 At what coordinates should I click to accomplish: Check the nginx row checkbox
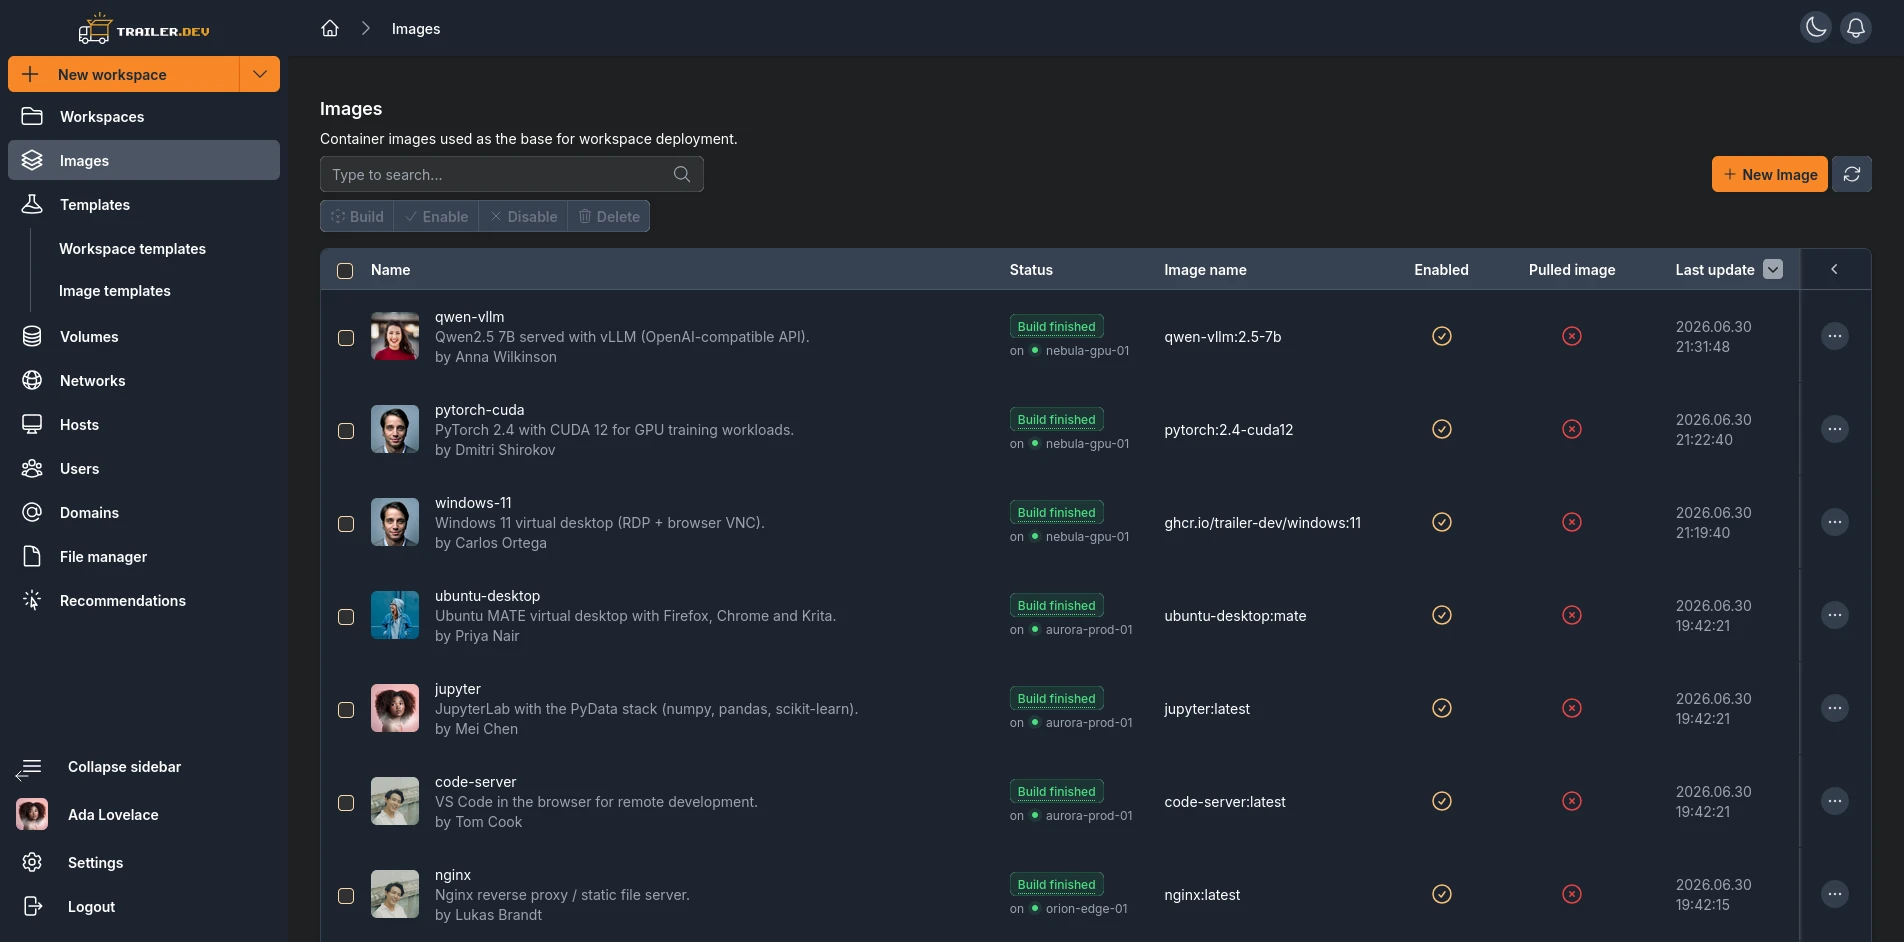[x=346, y=896]
